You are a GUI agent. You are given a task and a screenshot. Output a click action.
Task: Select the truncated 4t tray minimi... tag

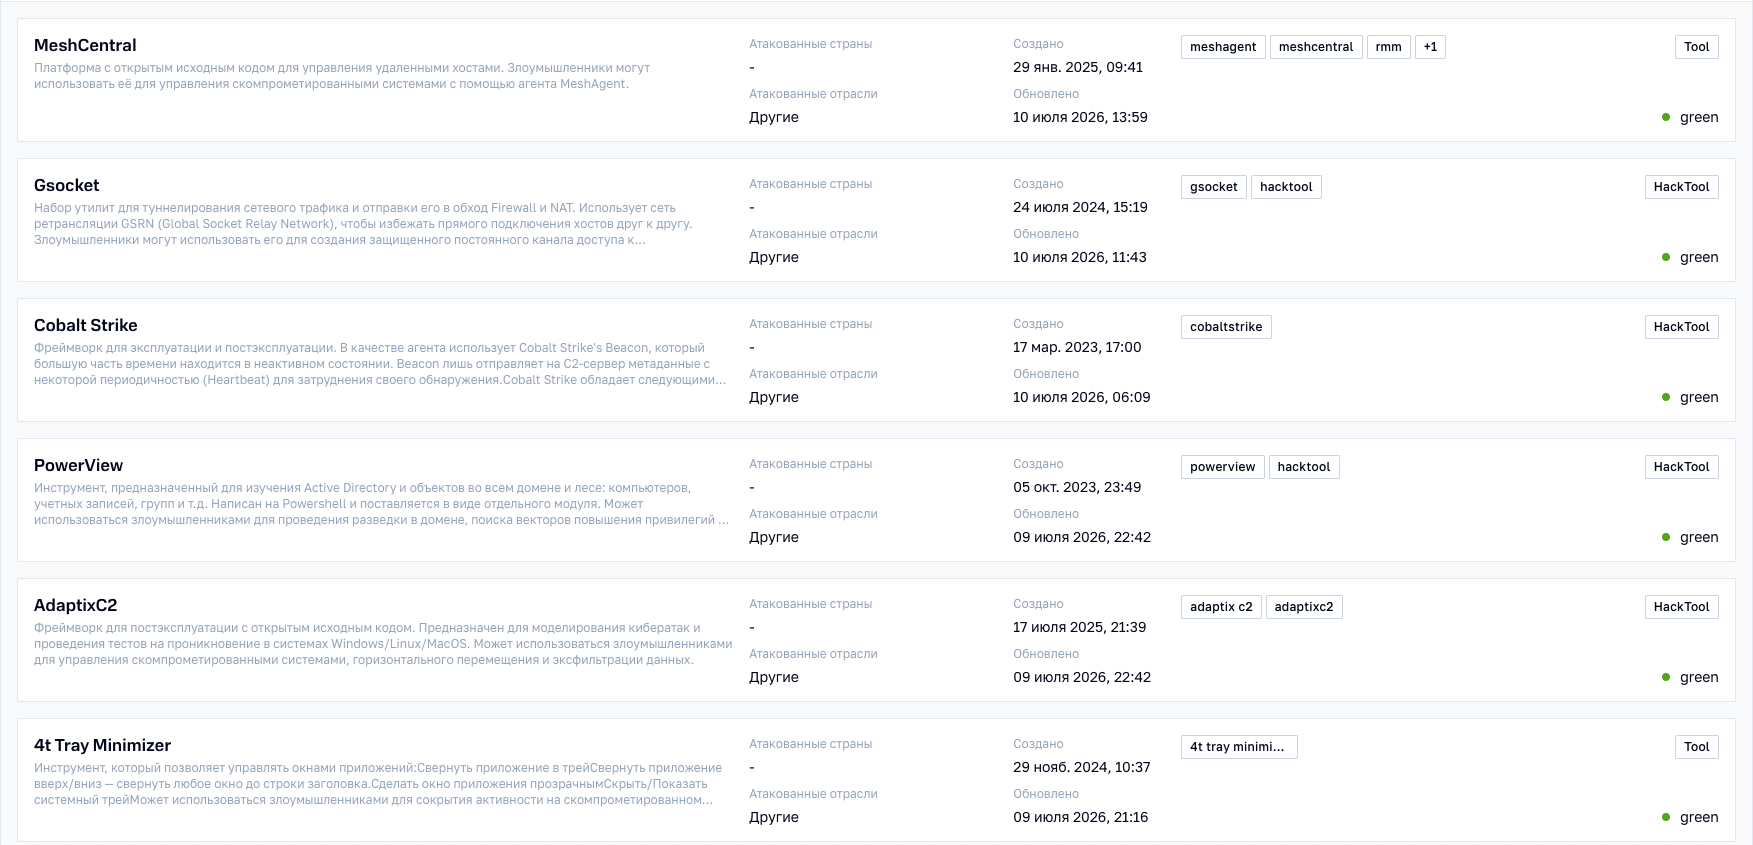1239,747
